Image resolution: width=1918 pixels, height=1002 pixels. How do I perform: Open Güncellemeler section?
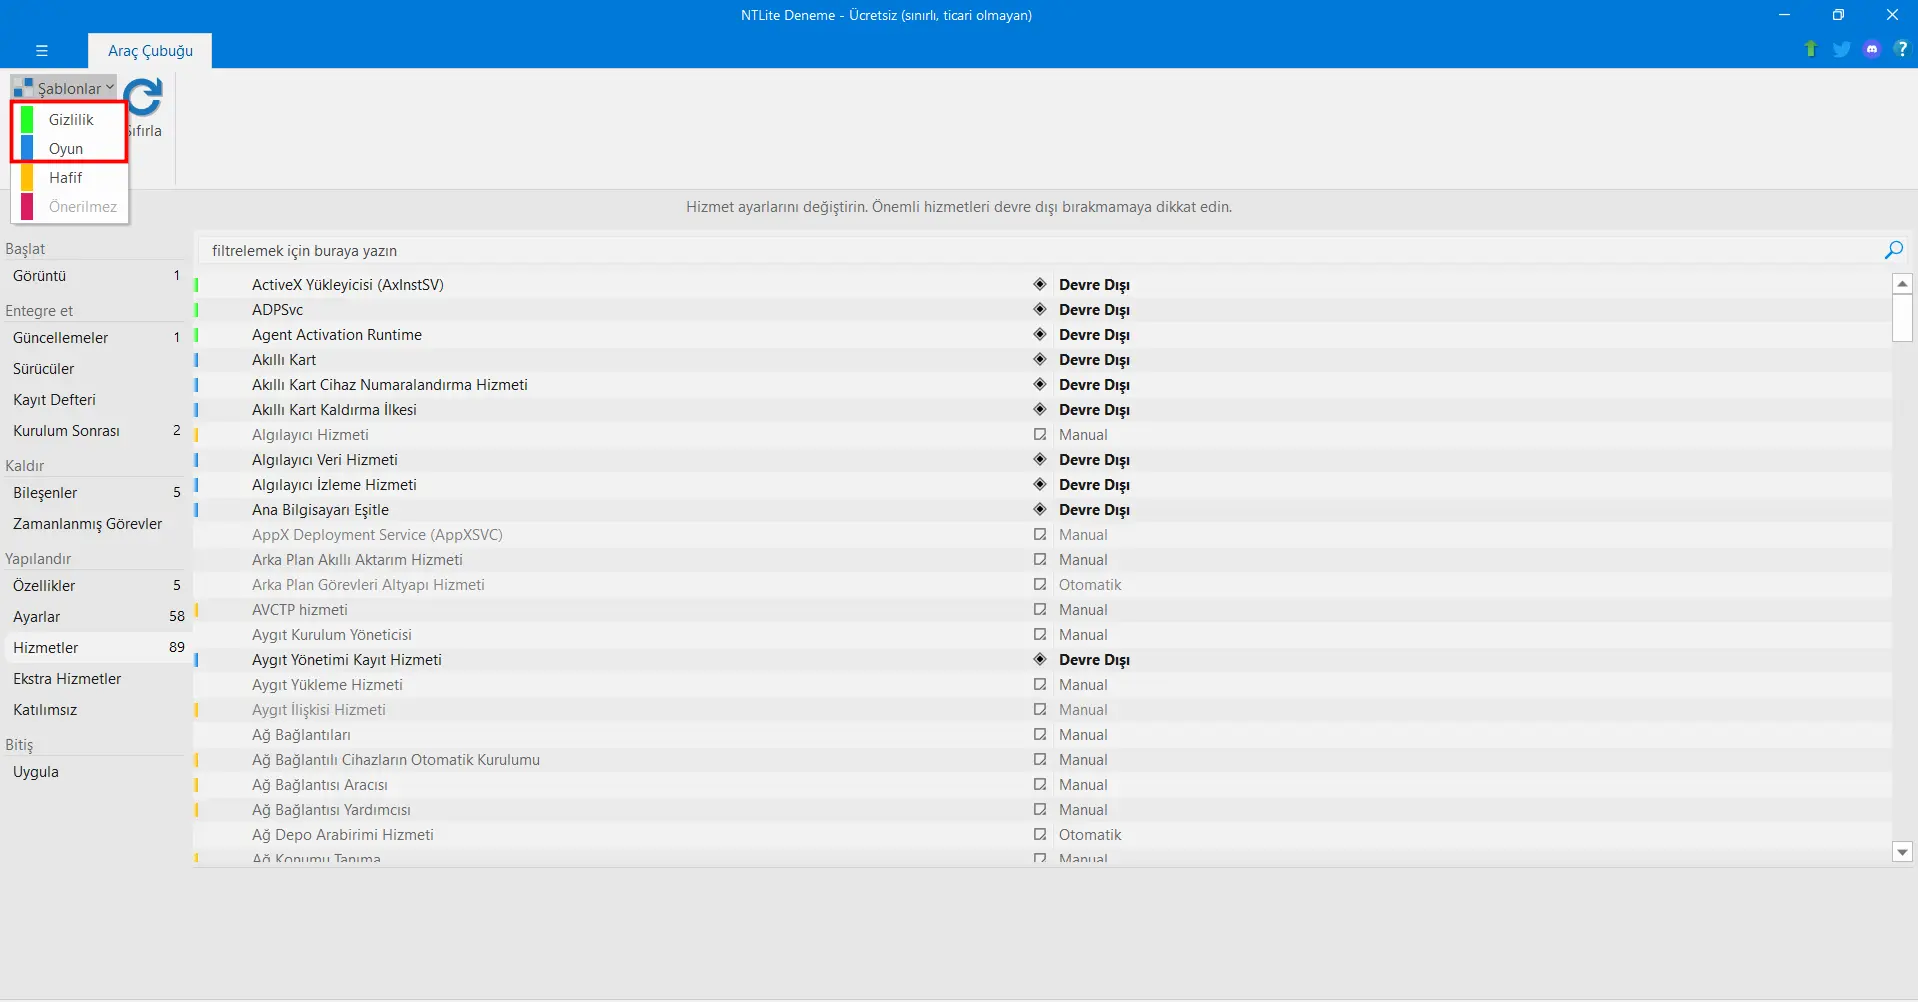[96, 337]
